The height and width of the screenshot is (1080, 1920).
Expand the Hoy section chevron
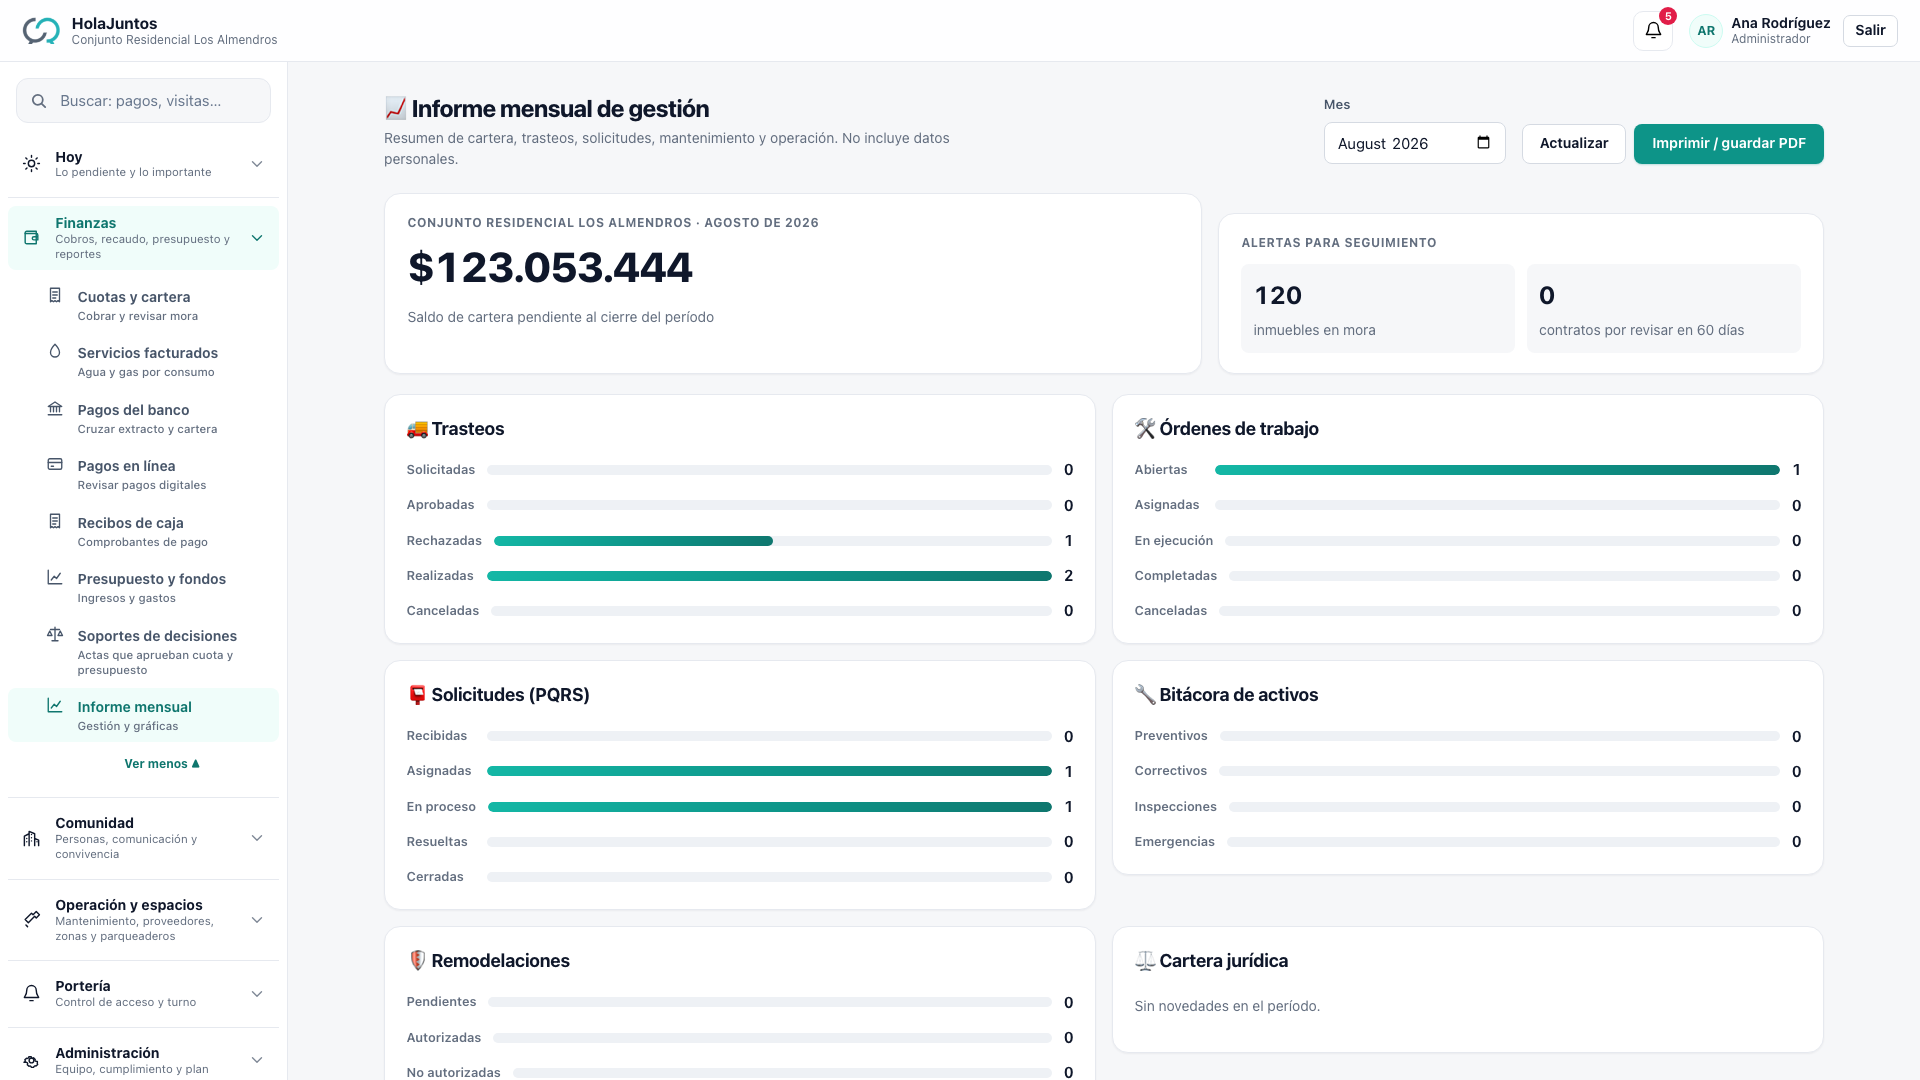tap(257, 164)
